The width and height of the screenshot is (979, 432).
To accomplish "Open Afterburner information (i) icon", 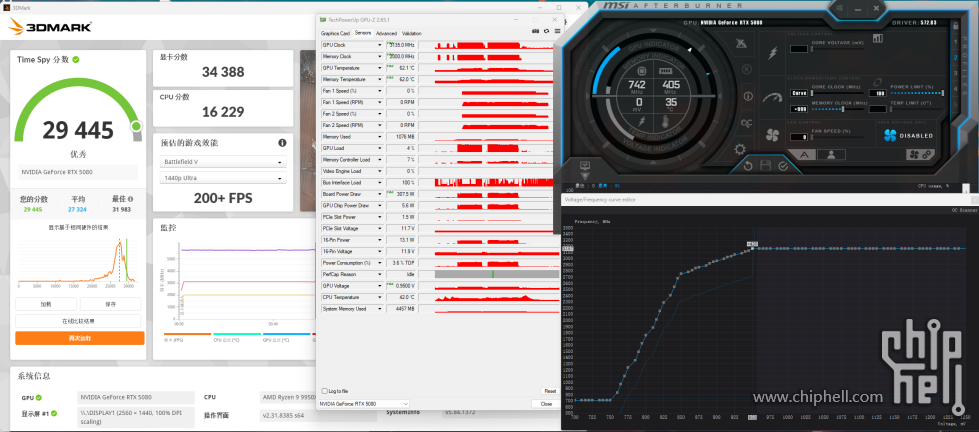I will click(748, 96).
